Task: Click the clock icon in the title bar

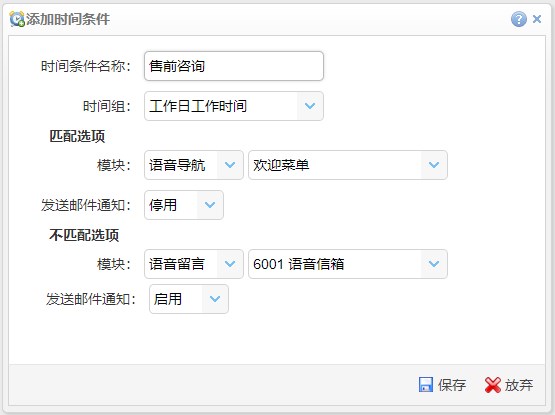Action: [x=17, y=19]
